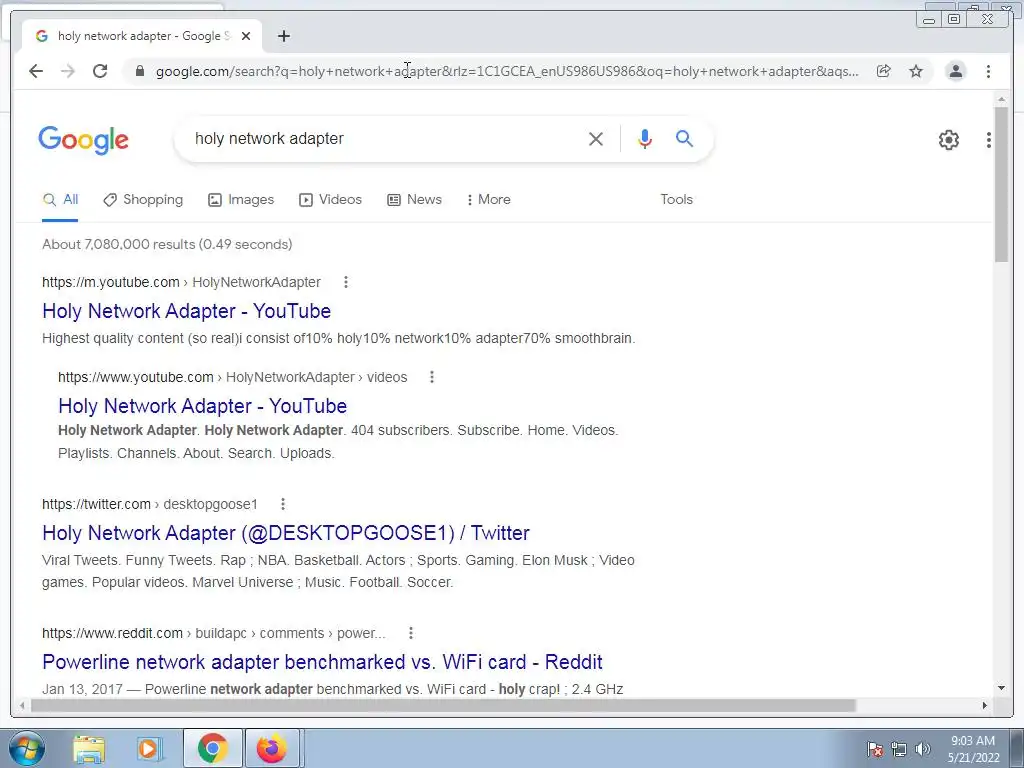The width and height of the screenshot is (1024, 768).
Task: Reload the current page
Action: pos(100,71)
